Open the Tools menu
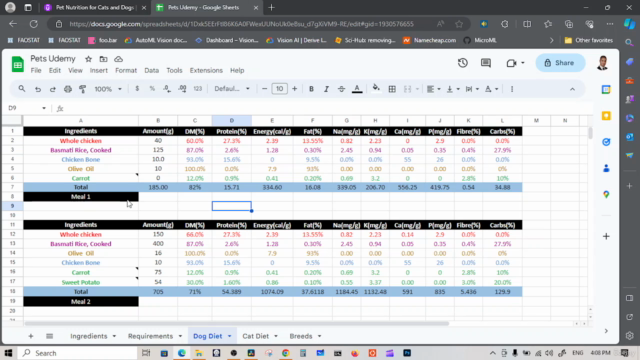 (174, 70)
